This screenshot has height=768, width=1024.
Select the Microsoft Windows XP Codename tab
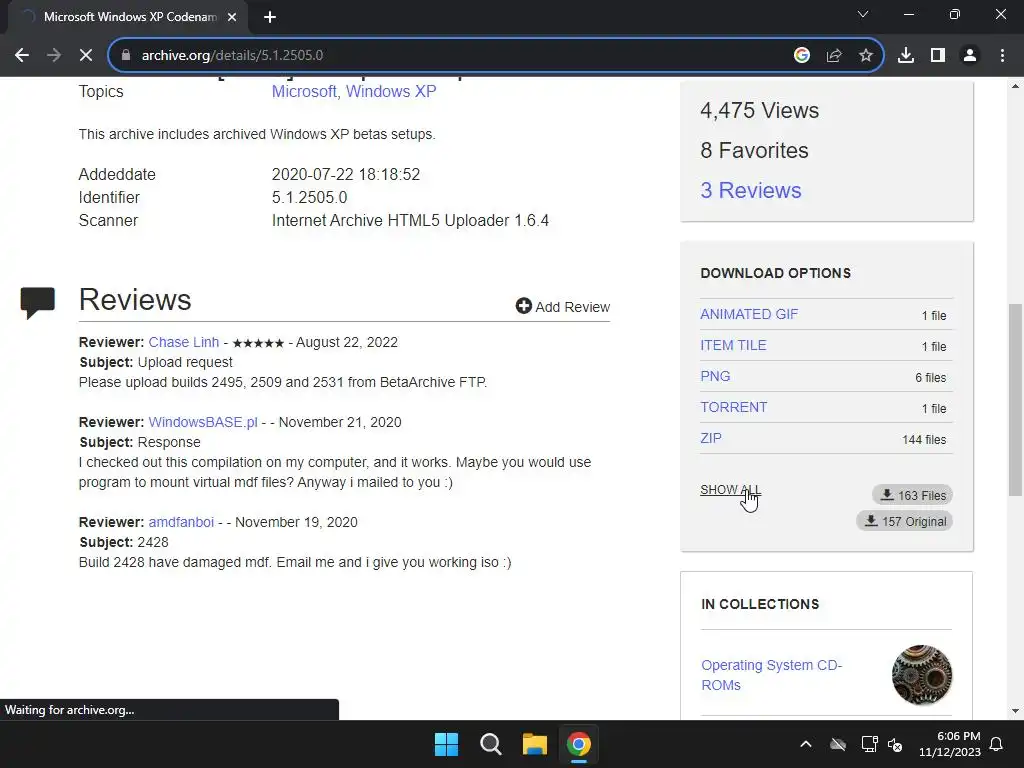[129, 17]
